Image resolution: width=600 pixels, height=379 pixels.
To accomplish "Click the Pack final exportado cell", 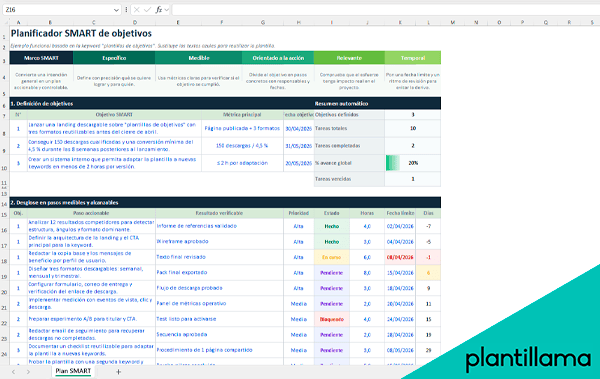I will [x=219, y=273].
